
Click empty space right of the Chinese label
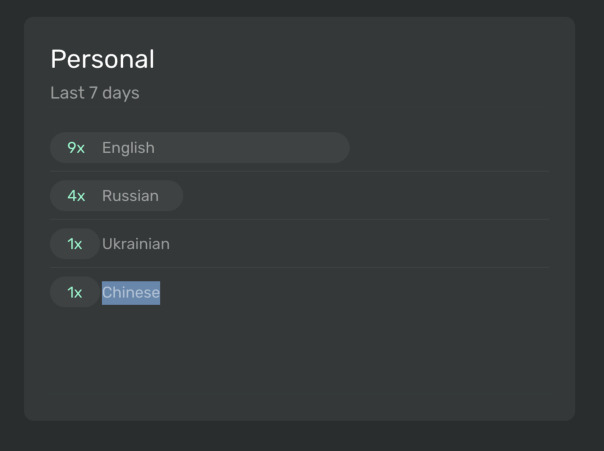tap(360, 292)
